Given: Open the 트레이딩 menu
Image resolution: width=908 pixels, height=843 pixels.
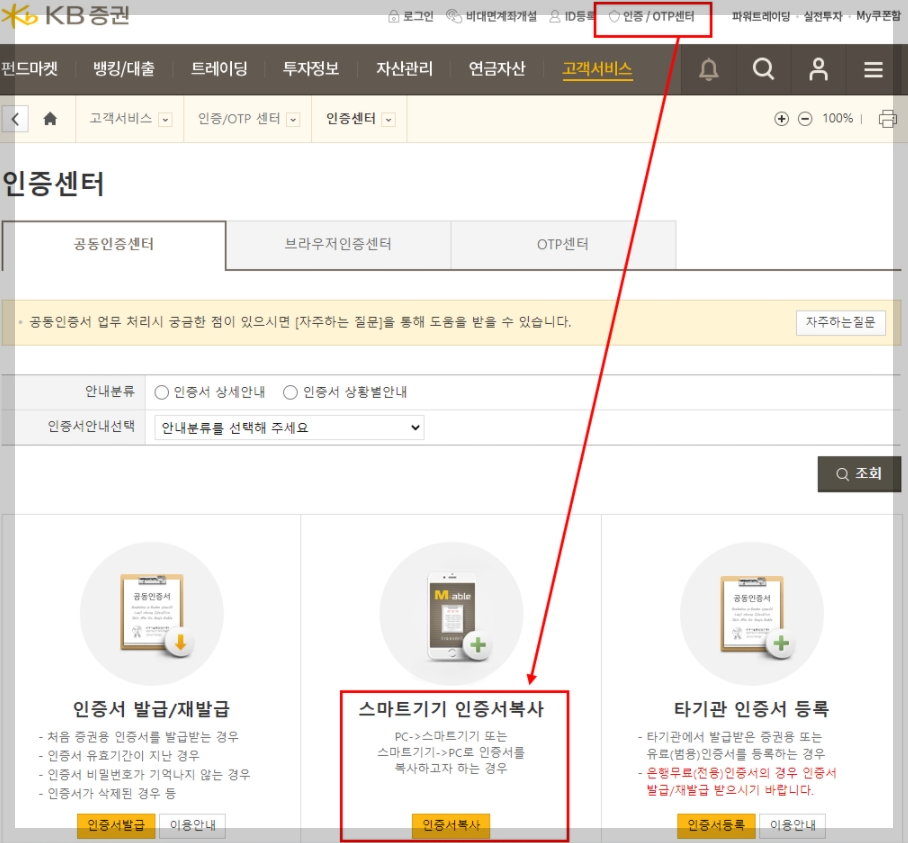Looking at the screenshot, I should (x=219, y=69).
